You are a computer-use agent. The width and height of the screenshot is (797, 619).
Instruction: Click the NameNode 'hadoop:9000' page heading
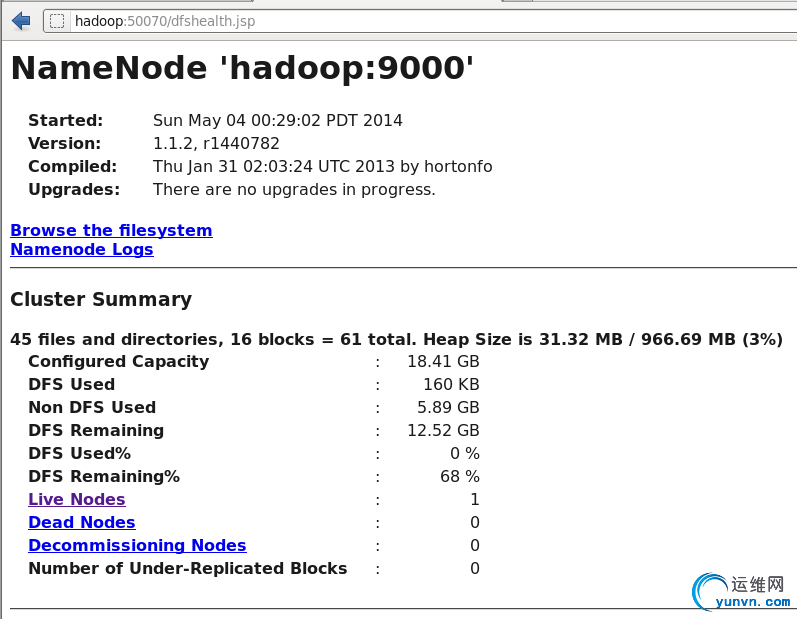pos(242,68)
